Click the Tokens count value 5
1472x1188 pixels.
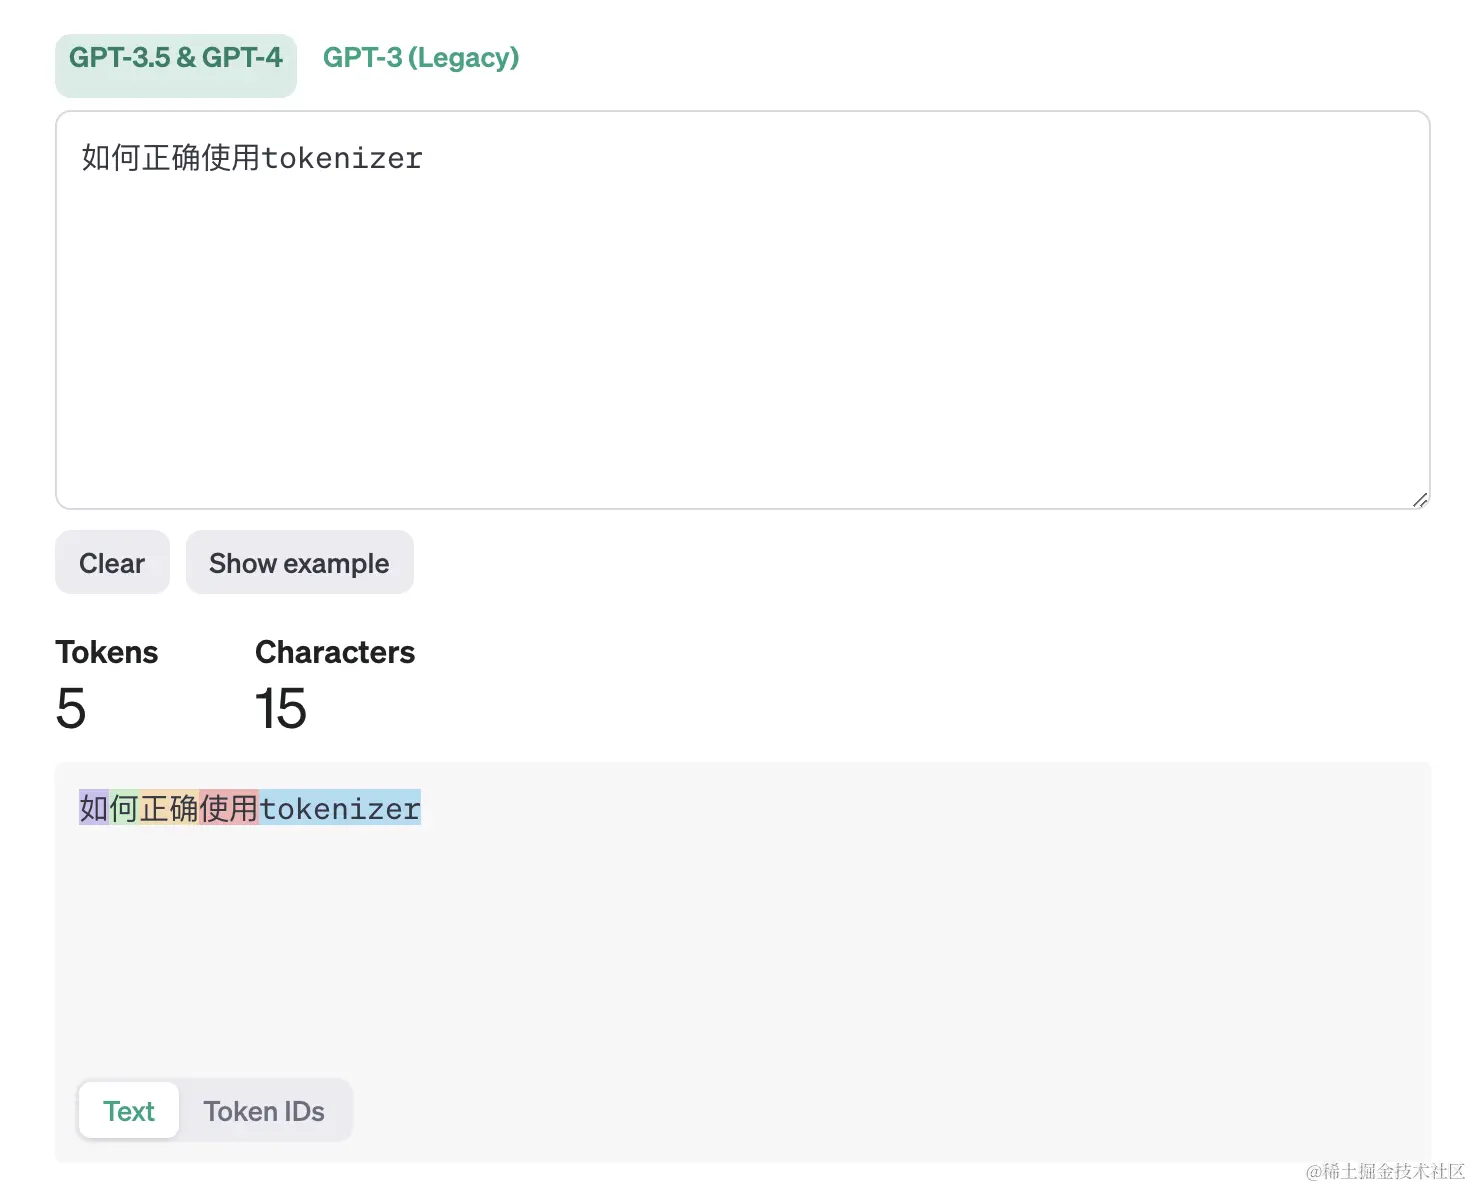click(x=71, y=709)
